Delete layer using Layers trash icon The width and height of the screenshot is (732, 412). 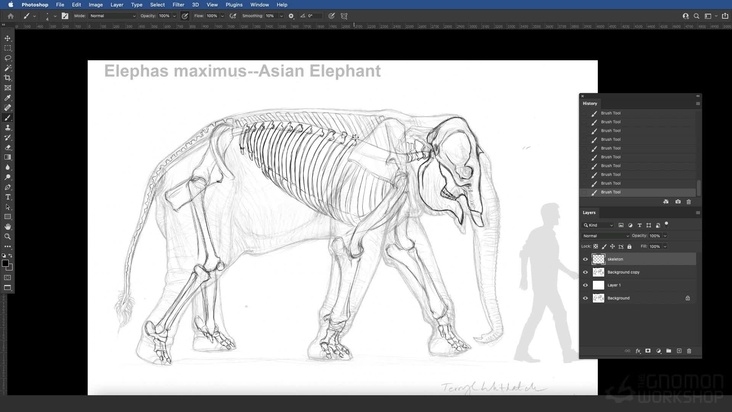tap(689, 351)
